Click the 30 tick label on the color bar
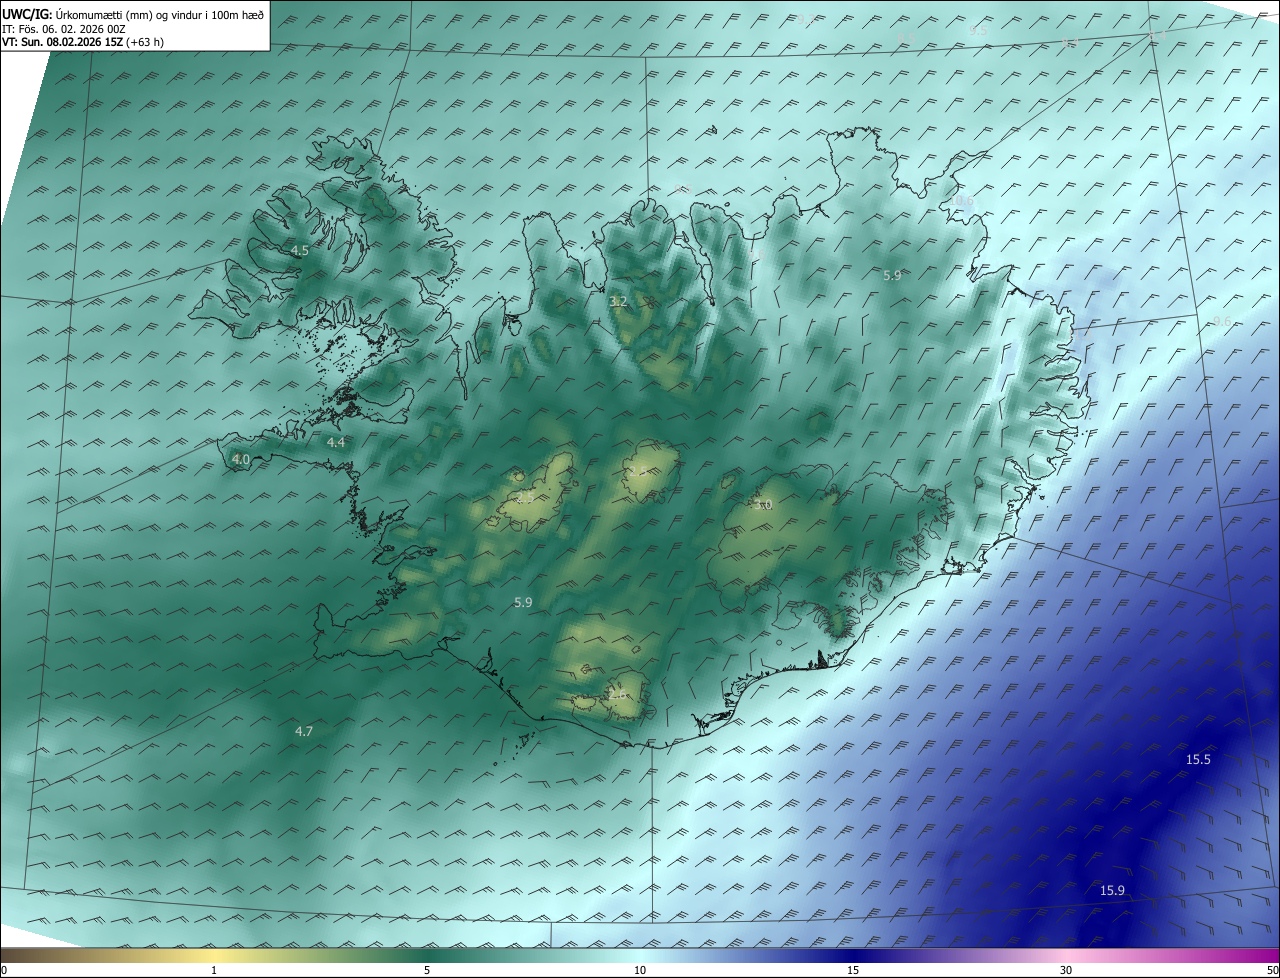Screen dimensions: 1280x978 click(x=1066, y=970)
